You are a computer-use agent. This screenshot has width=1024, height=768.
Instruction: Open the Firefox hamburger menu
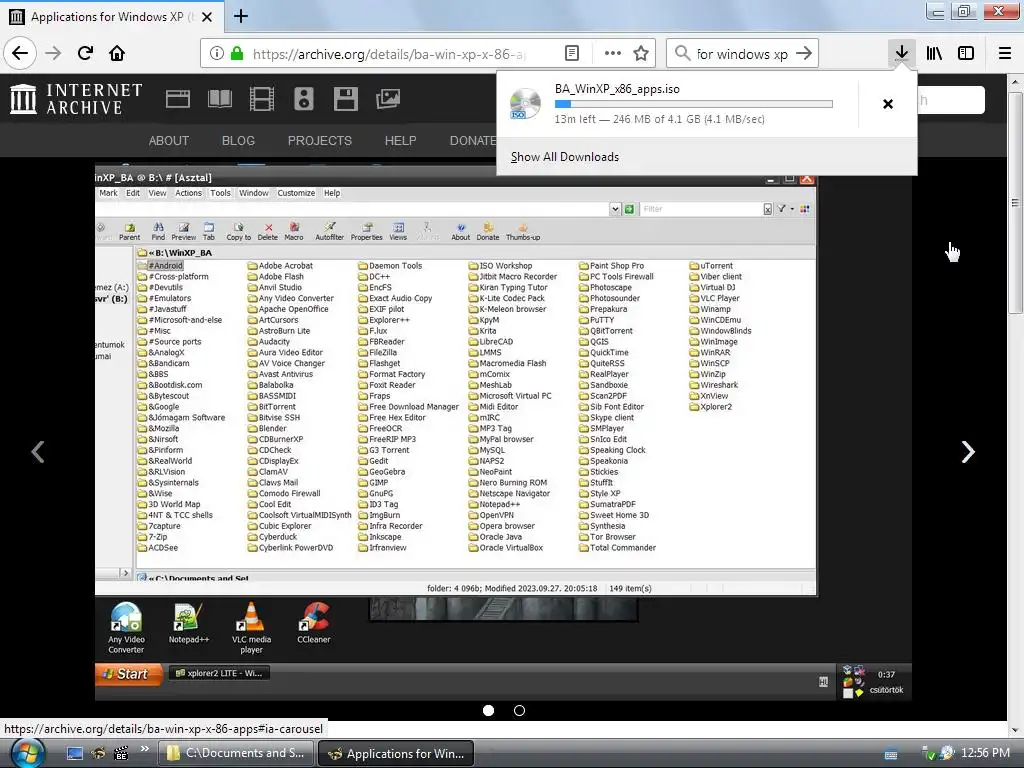[1005, 54]
